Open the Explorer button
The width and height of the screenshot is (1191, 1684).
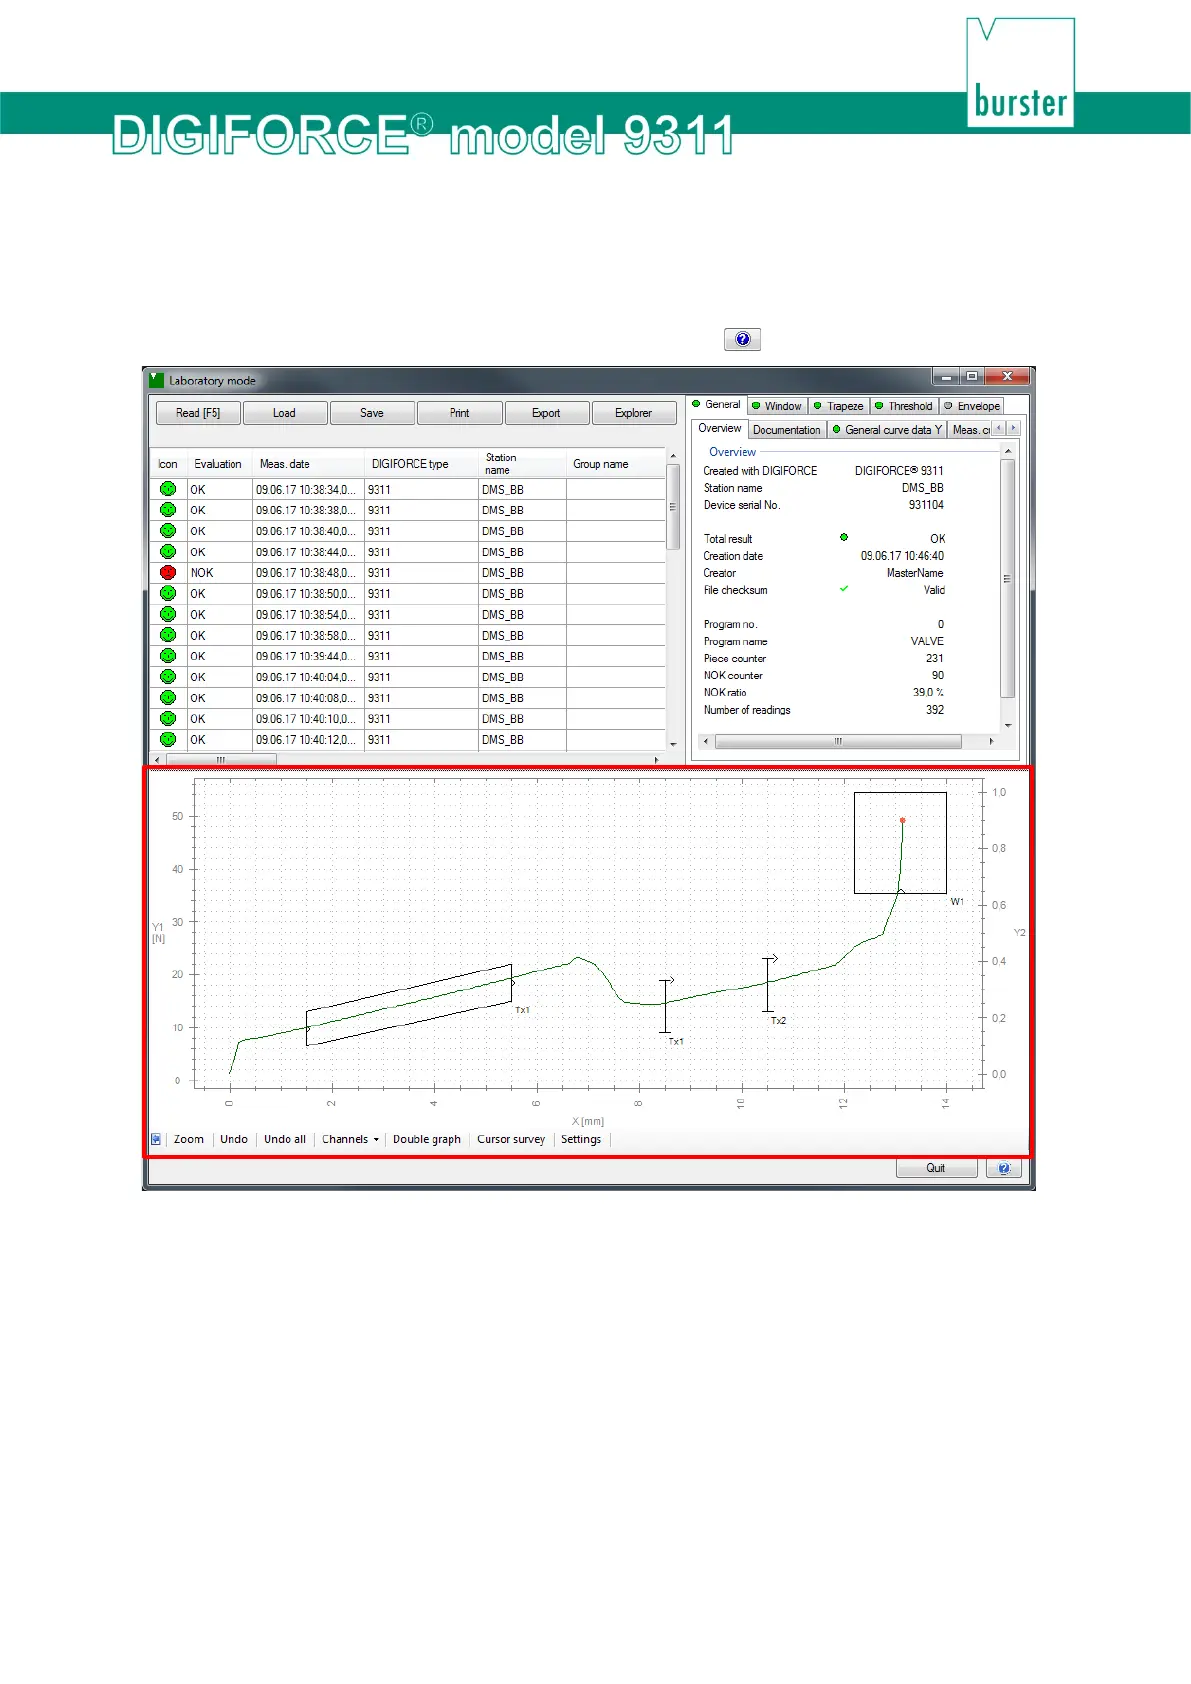click(x=634, y=413)
